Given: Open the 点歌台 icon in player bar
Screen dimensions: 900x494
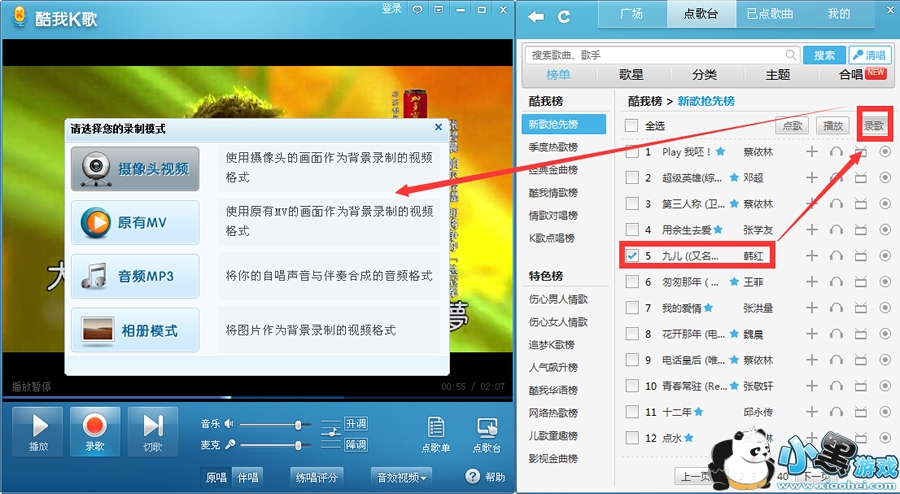Looking at the screenshot, I should click(x=487, y=435).
